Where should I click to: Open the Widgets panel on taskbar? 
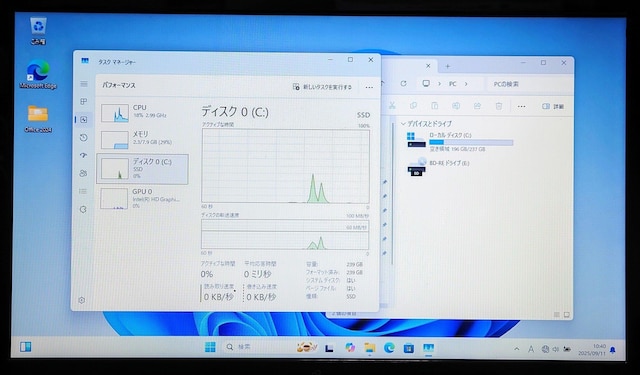point(25,347)
